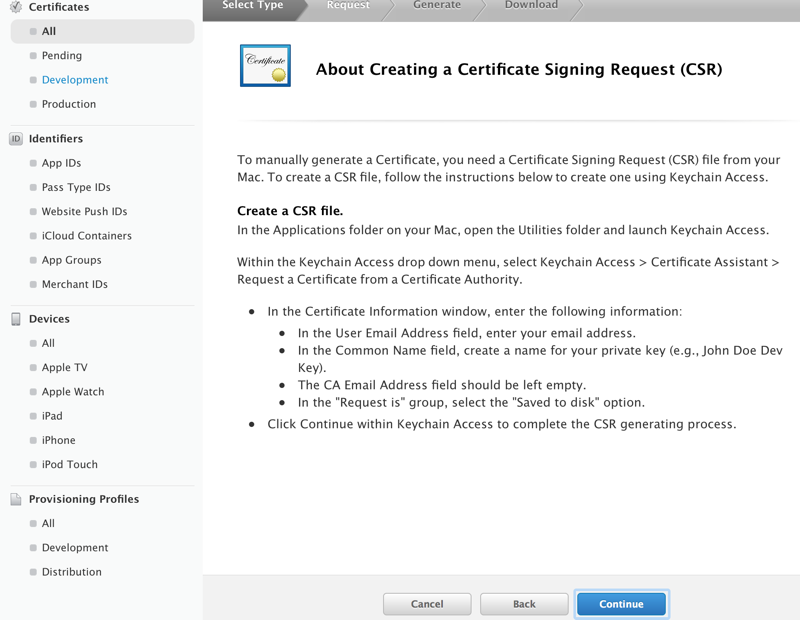Click the Cancel button
The image size is (800, 620).
[427, 604]
